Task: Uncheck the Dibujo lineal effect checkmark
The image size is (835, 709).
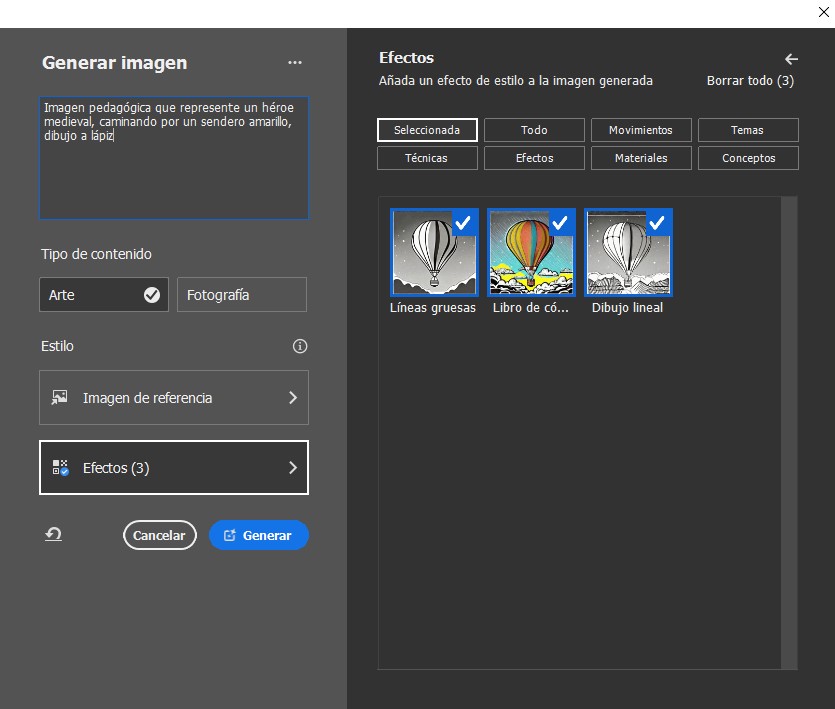Action: pos(657,224)
